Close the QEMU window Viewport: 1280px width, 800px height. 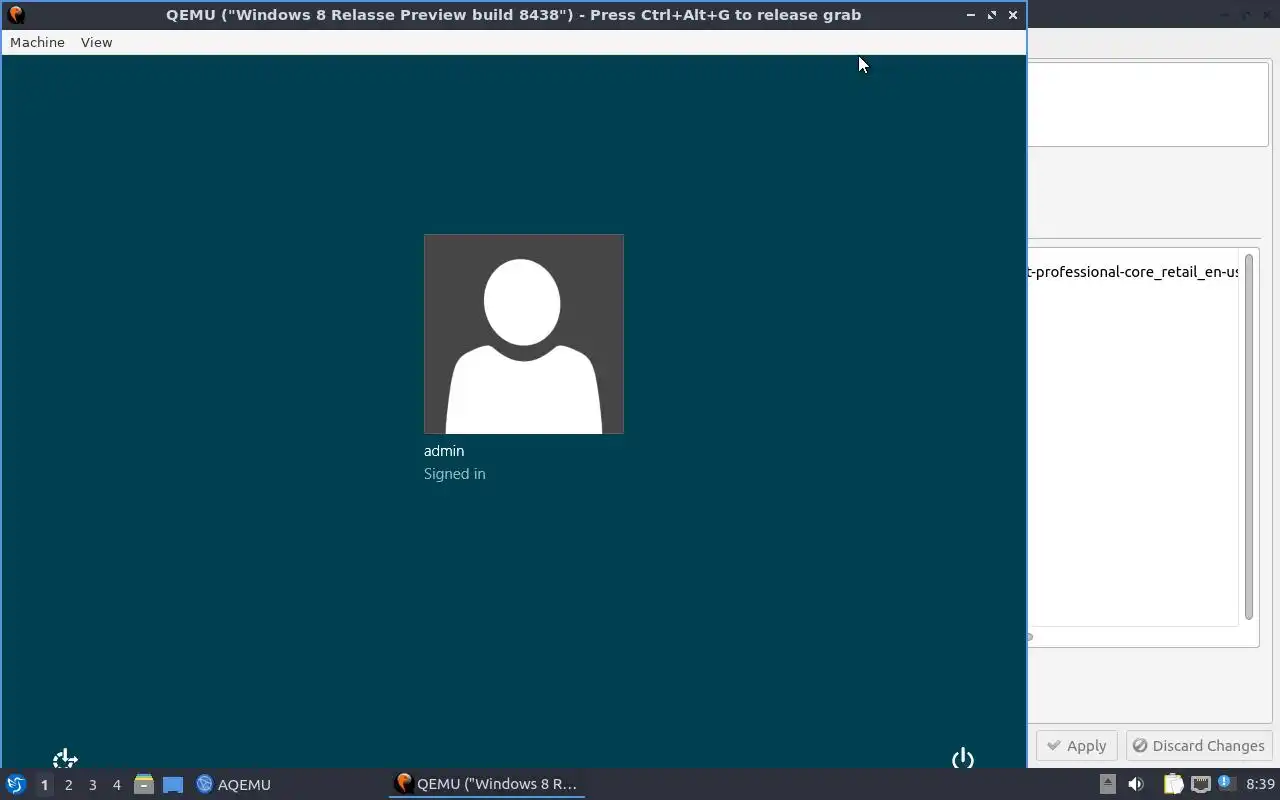[1013, 15]
